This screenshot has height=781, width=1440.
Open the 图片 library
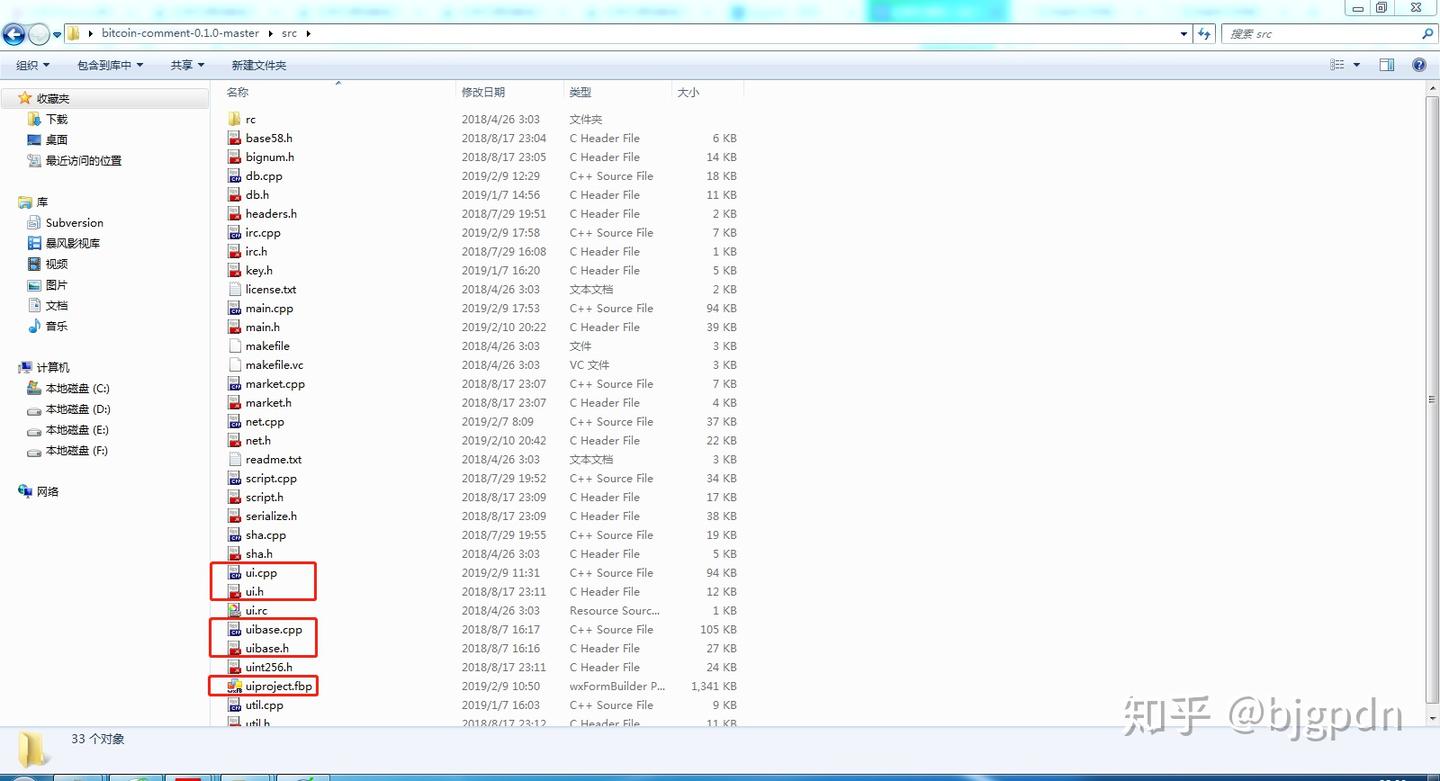pyautogui.click(x=57, y=285)
